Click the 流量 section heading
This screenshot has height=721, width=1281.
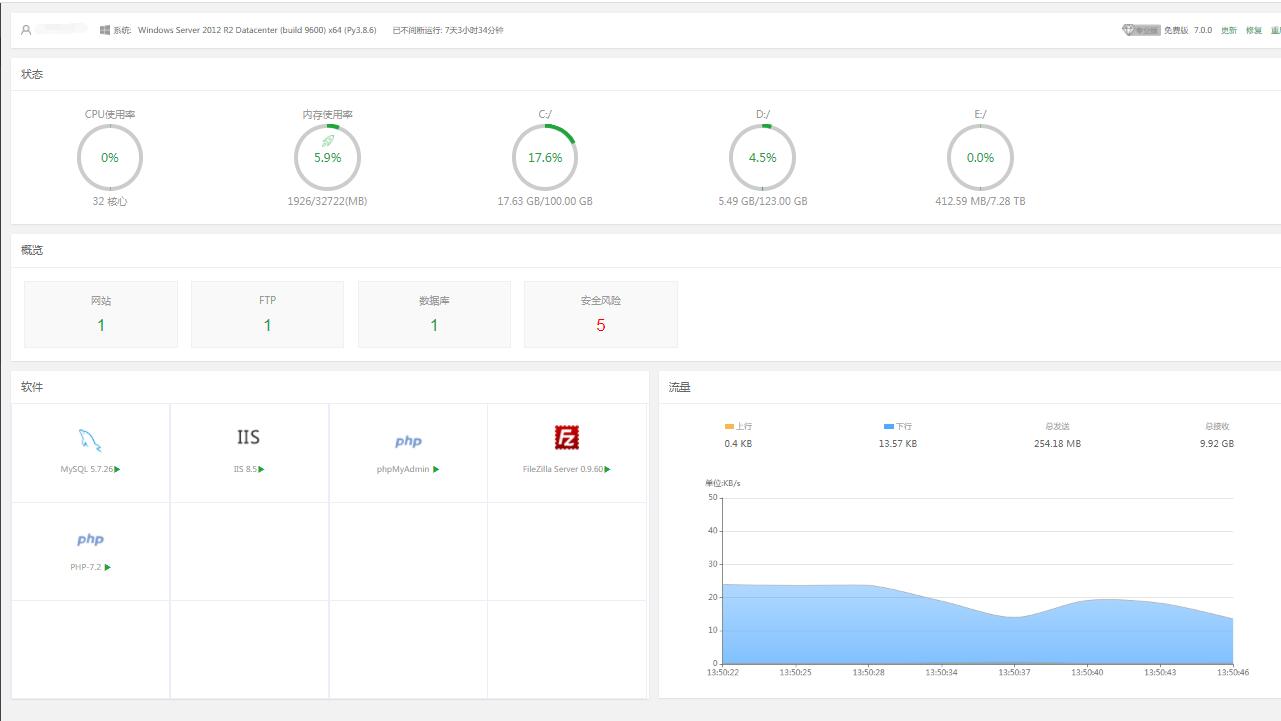point(680,387)
